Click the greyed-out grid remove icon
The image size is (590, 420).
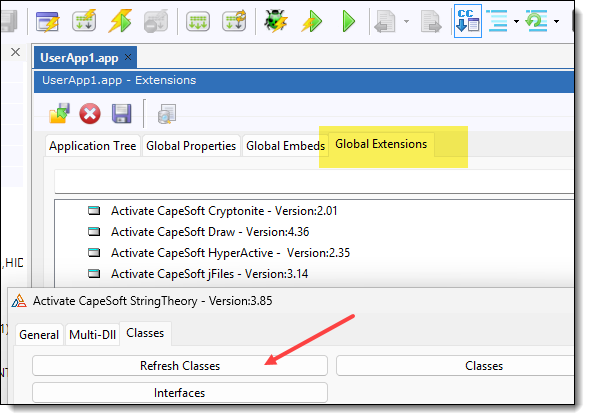coord(156,21)
